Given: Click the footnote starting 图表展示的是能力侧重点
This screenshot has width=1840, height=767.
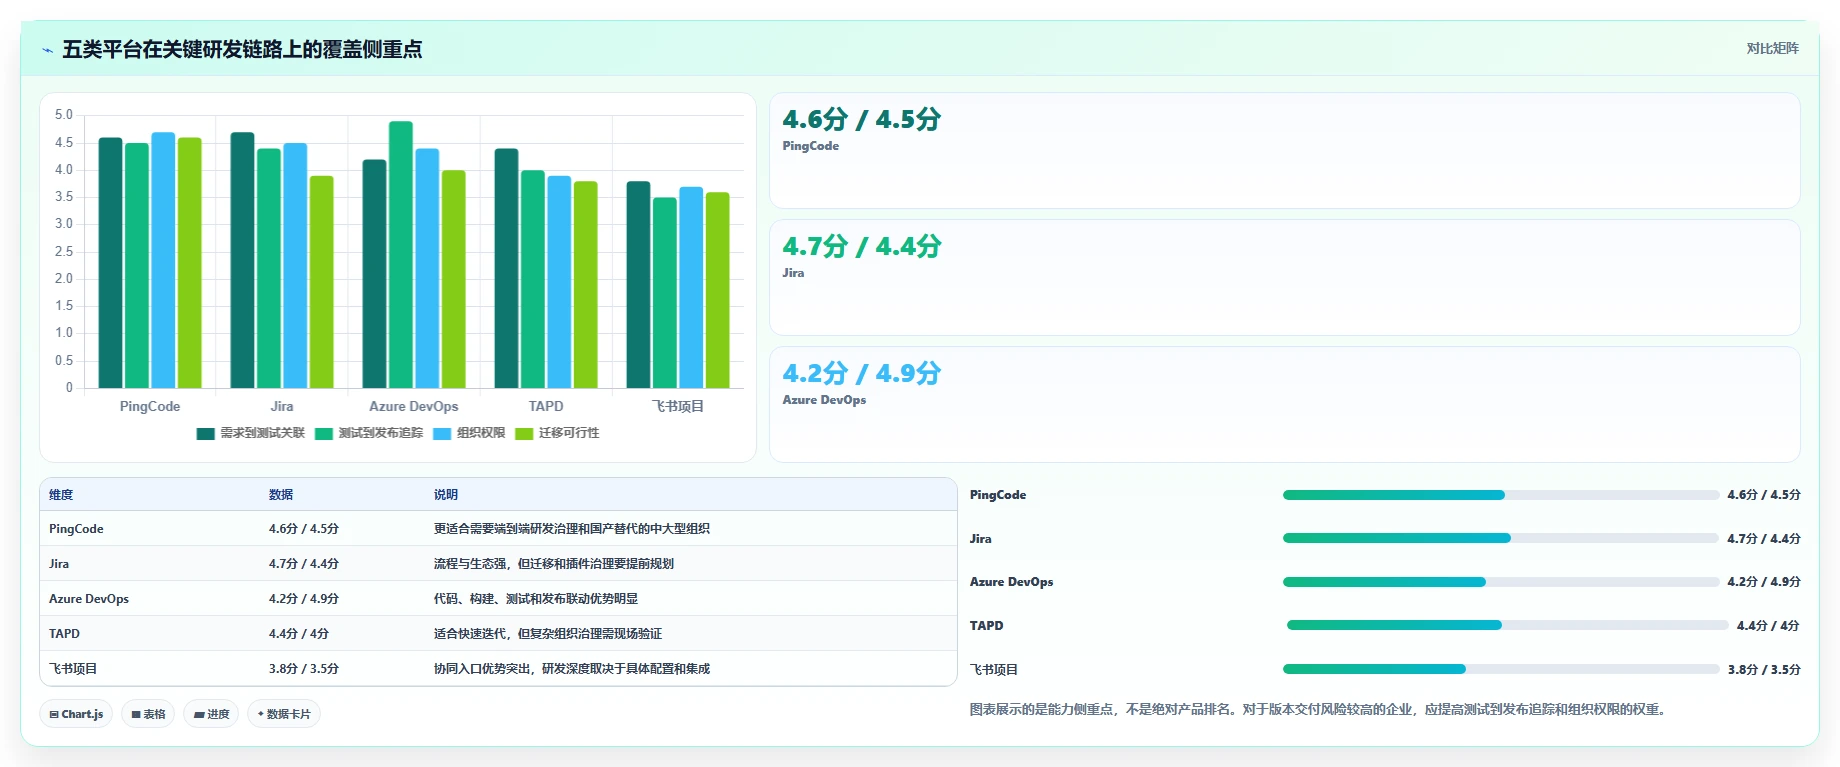Looking at the screenshot, I should point(1319,709).
